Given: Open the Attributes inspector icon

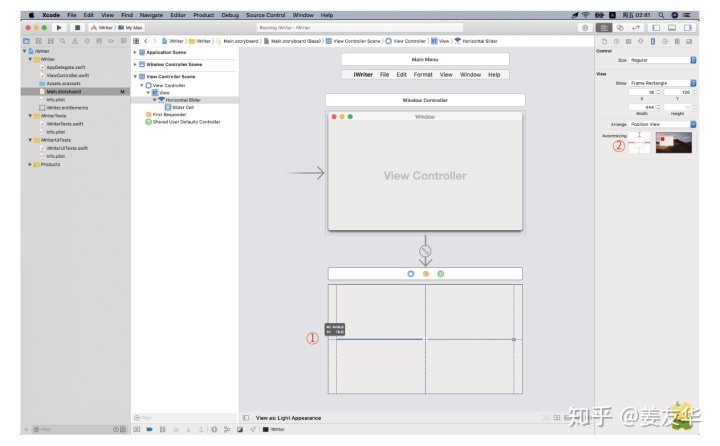Looking at the screenshot, I should pos(641,41).
